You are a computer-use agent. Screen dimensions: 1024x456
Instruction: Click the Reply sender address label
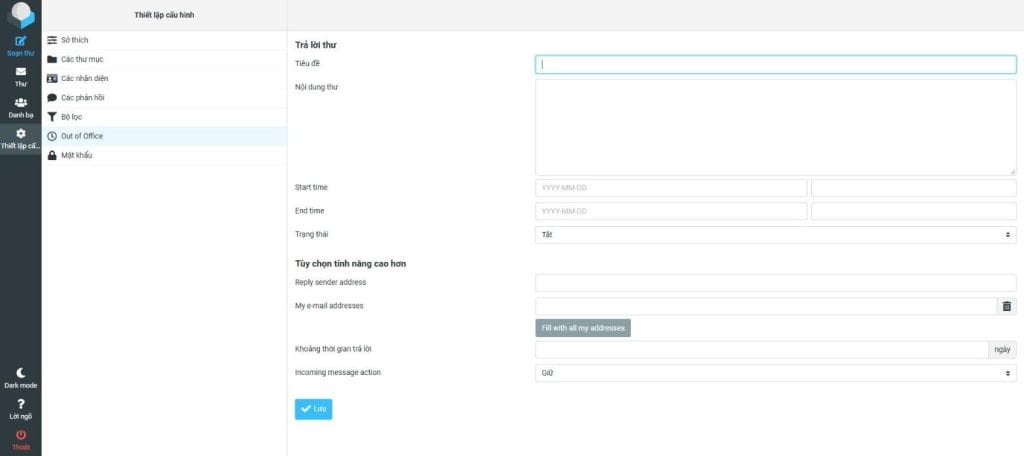click(330, 282)
